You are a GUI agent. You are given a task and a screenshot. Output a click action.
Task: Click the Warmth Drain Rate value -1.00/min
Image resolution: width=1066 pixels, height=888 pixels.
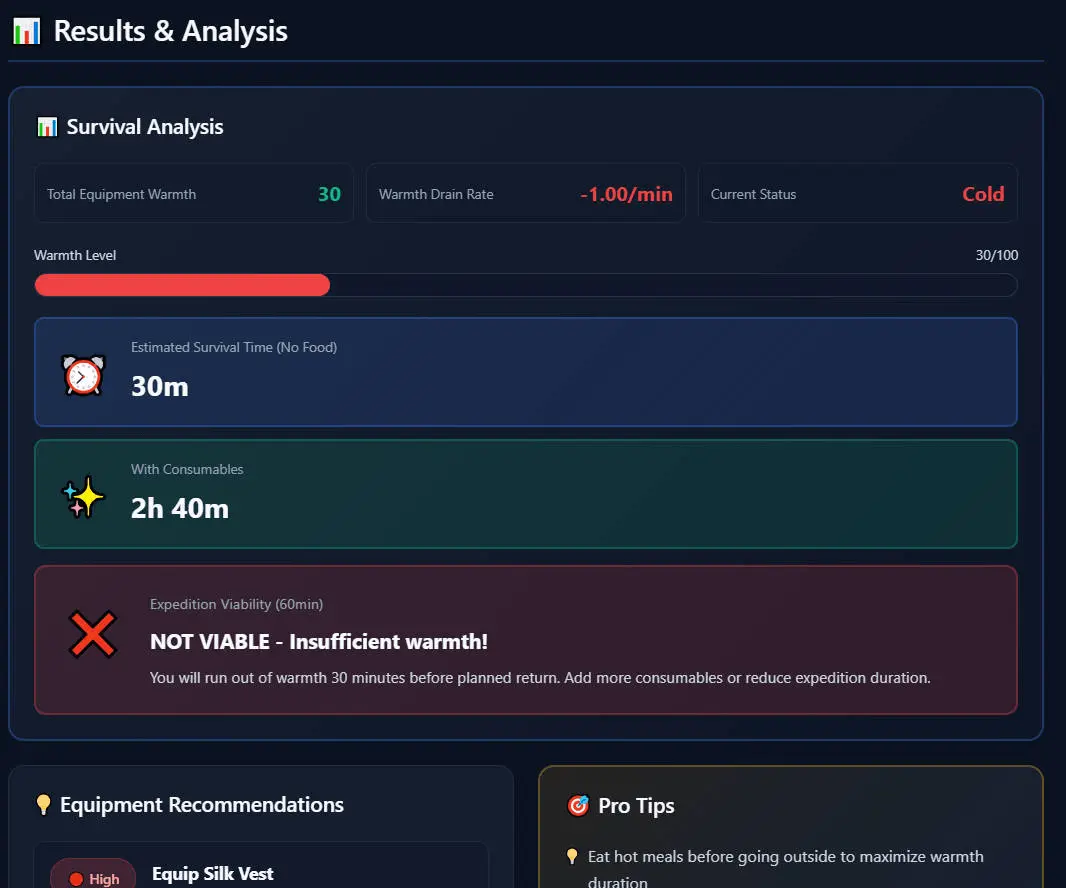point(626,194)
